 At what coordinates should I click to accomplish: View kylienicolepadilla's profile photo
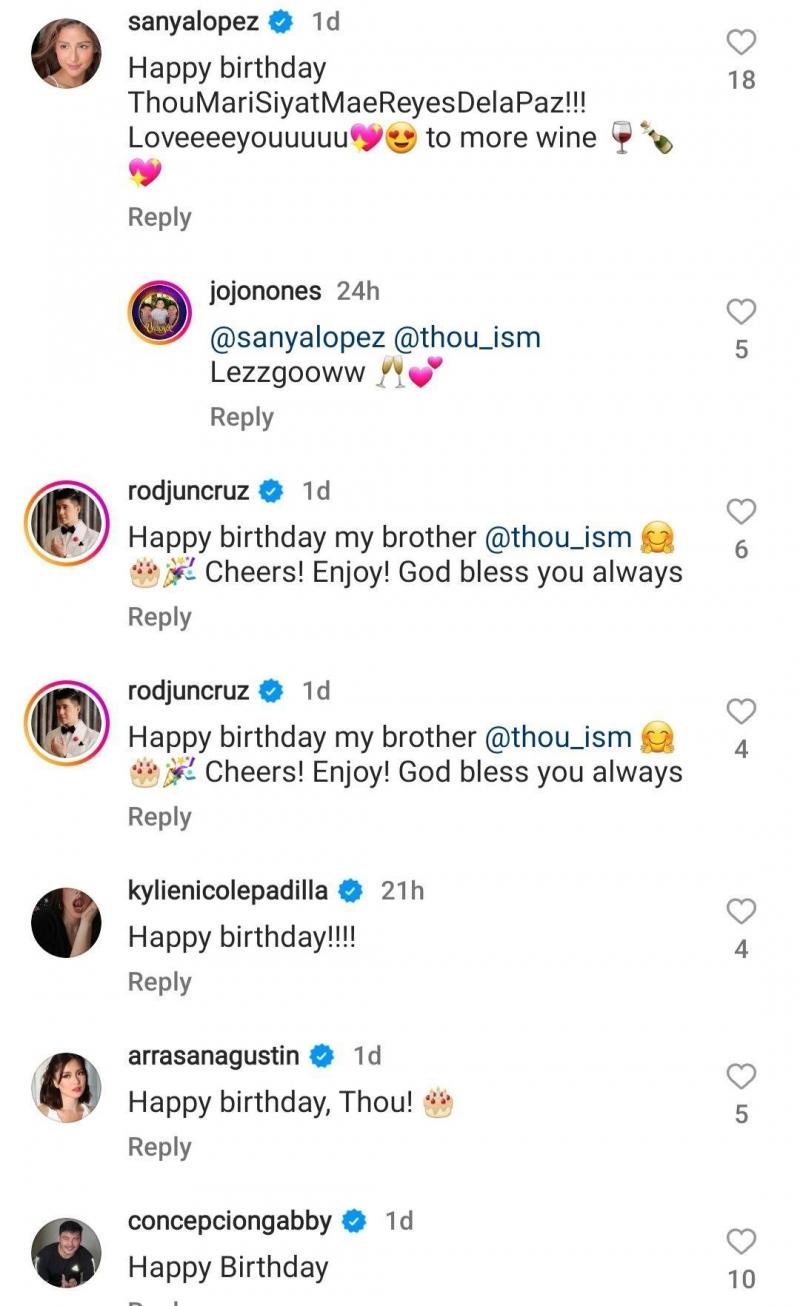(67, 922)
